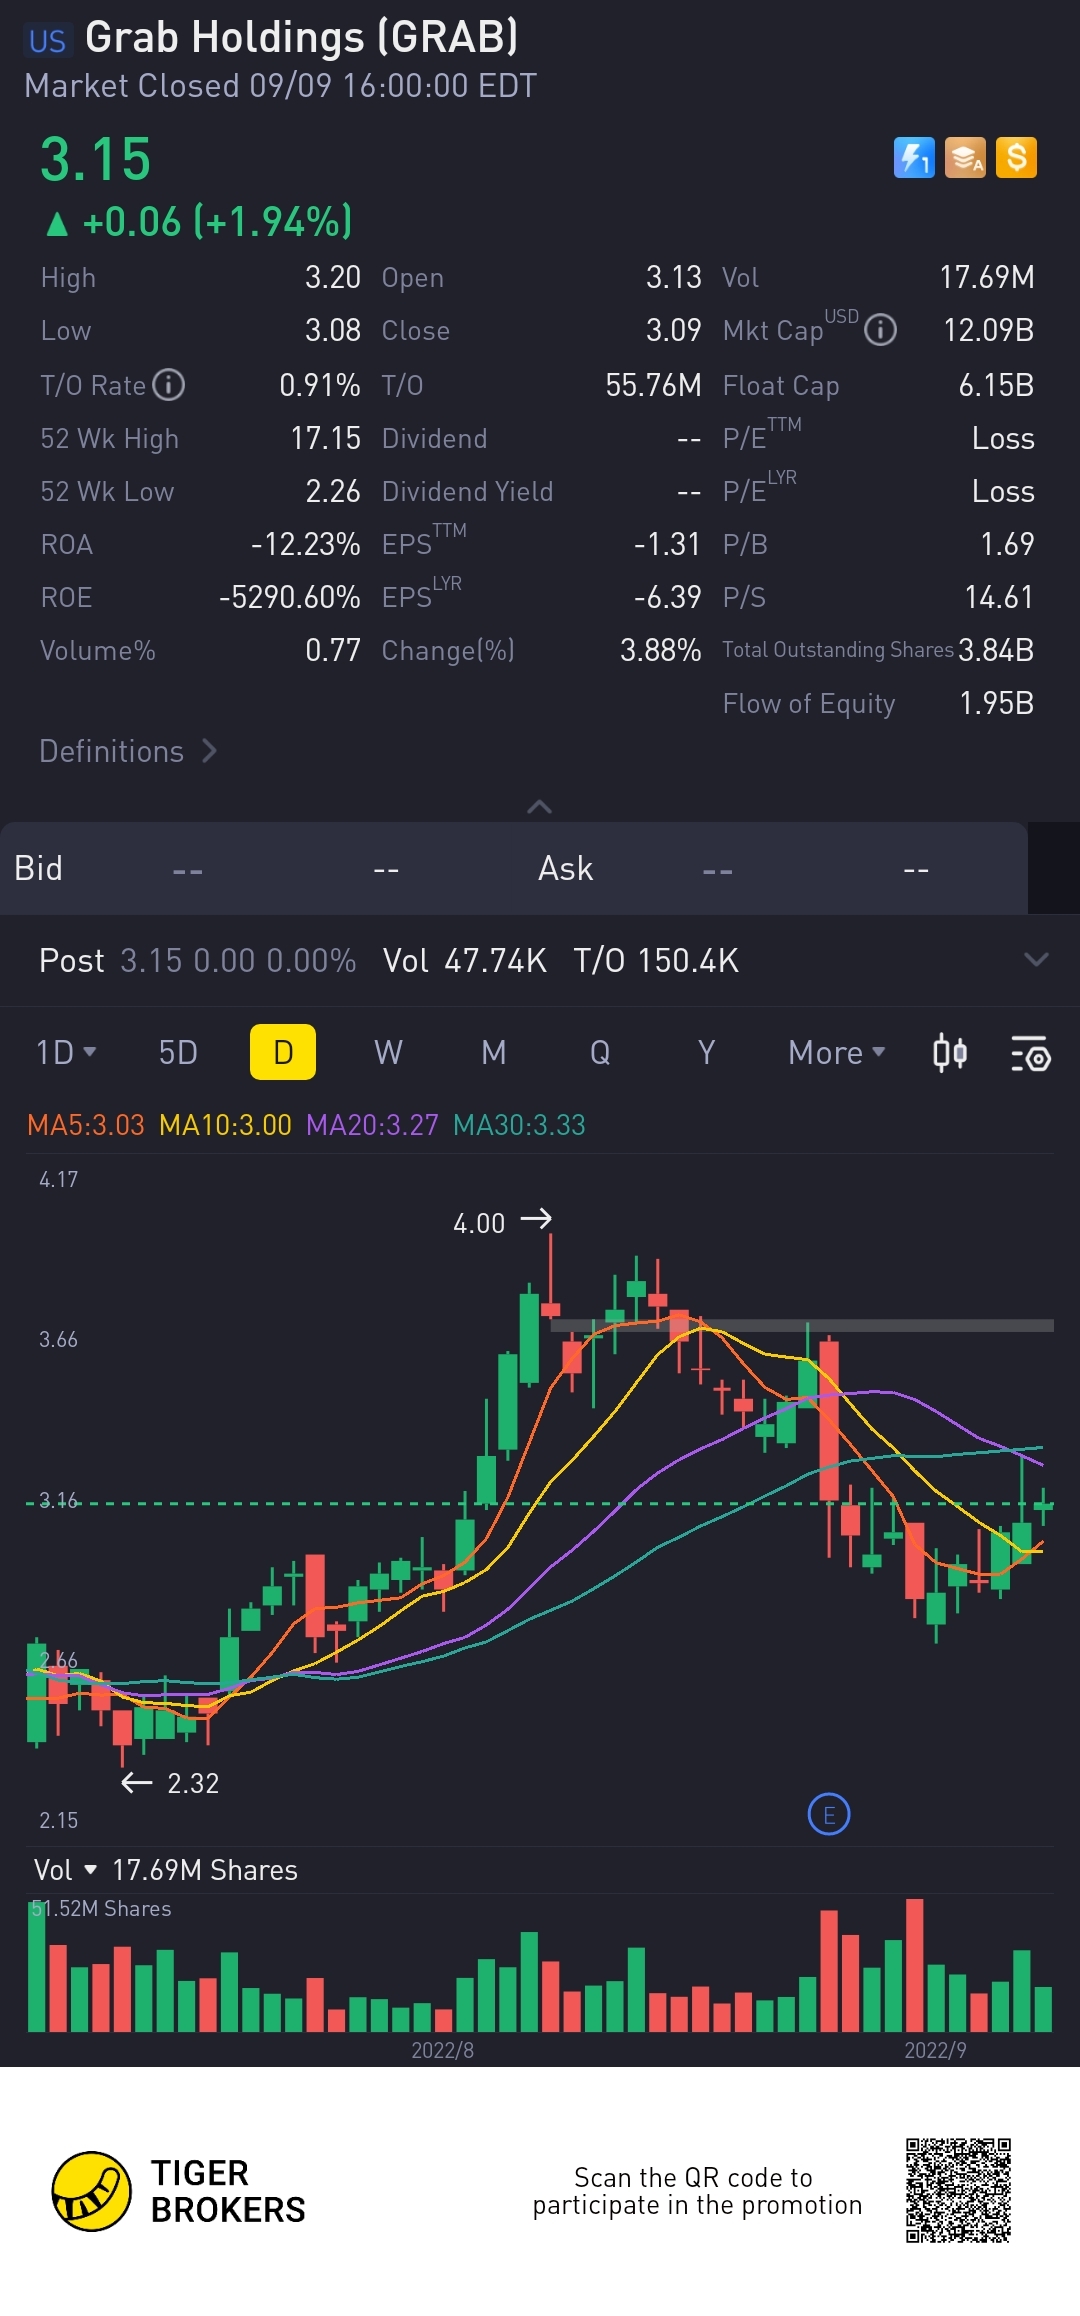
Task: Tap the earnings E marker on chart
Action: [x=829, y=1814]
